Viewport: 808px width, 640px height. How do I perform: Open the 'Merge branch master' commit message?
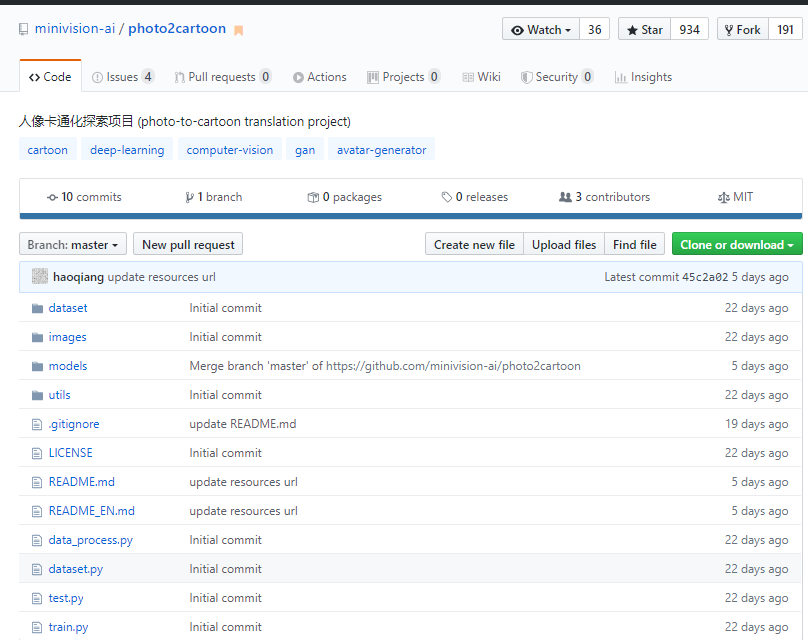[x=385, y=366]
